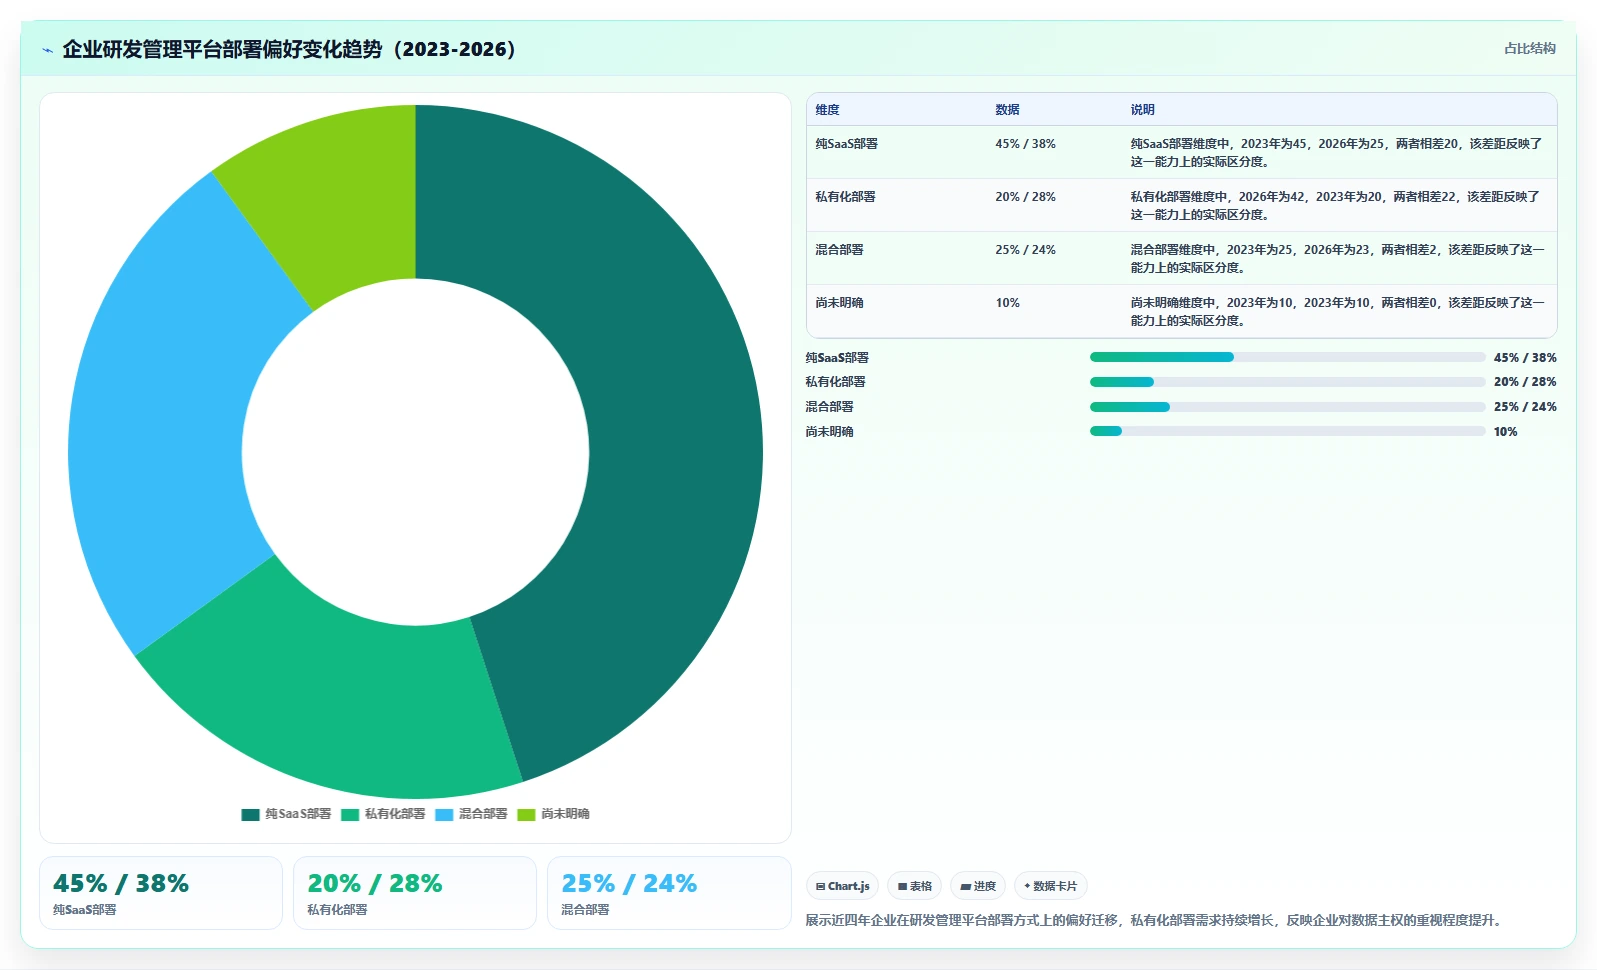Click the 表格 chip
Image resolution: width=1597 pixels, height=970 pixels.
click(914, 886)
